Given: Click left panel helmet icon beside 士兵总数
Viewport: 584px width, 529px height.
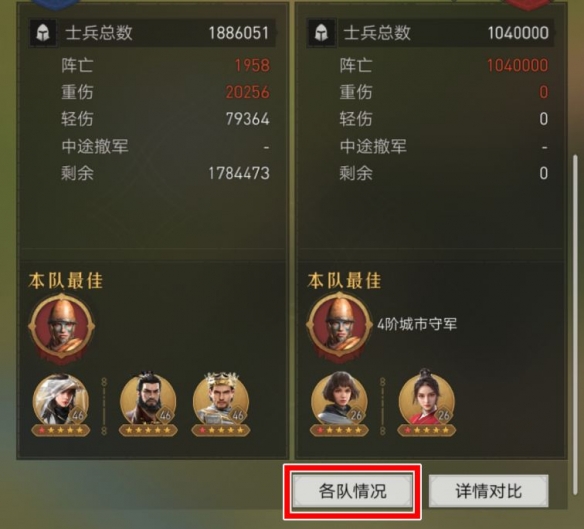Looking at the screenshot, I should [x=42, y=33].
